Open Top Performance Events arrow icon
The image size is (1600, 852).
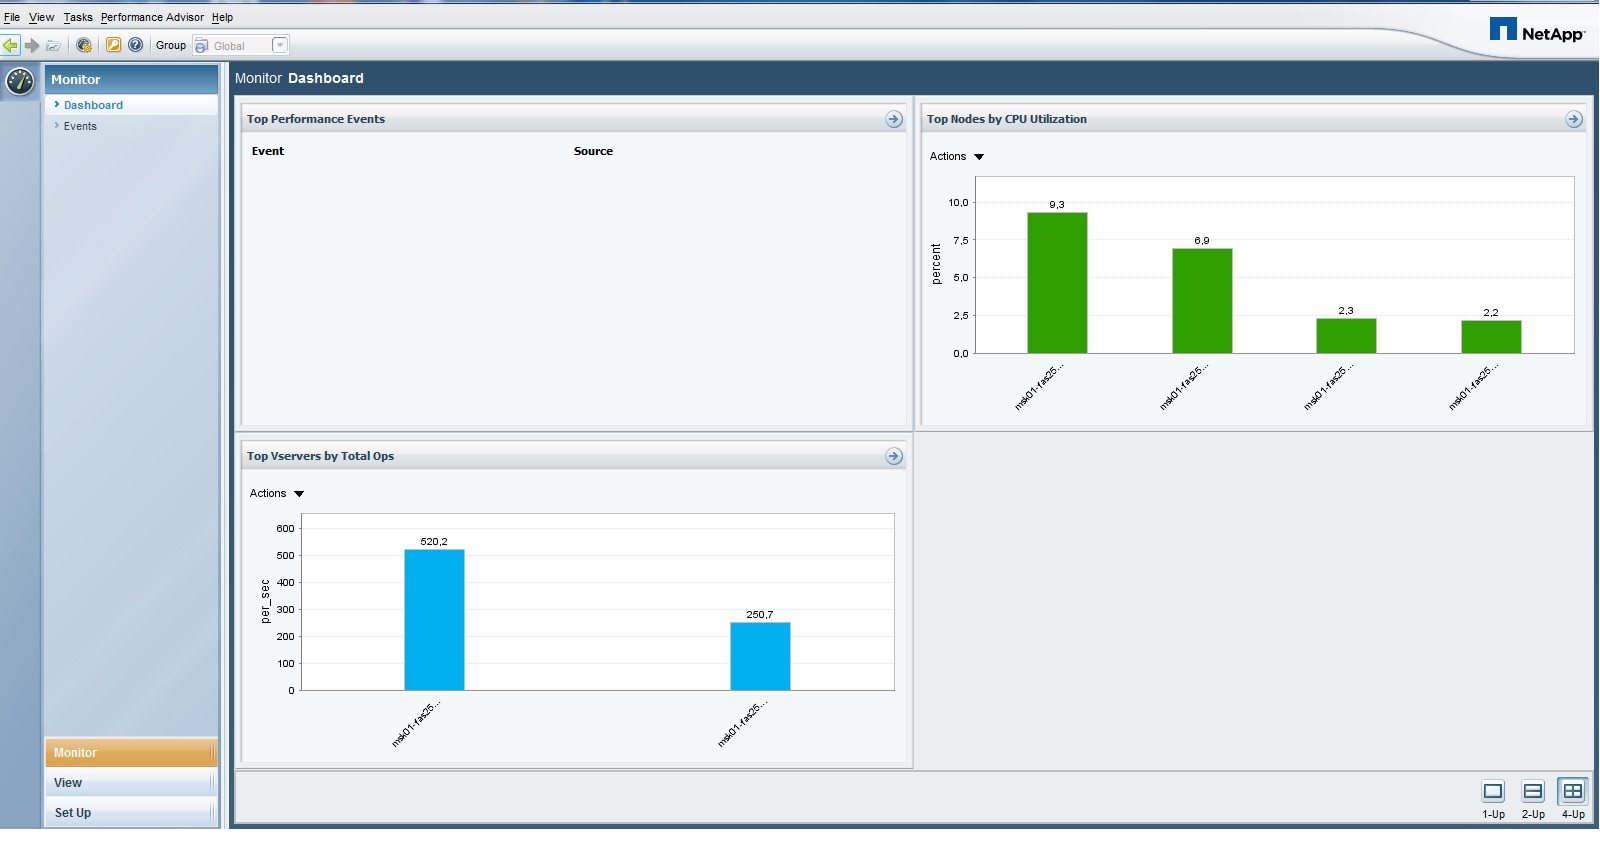click(x=894, y=119)
